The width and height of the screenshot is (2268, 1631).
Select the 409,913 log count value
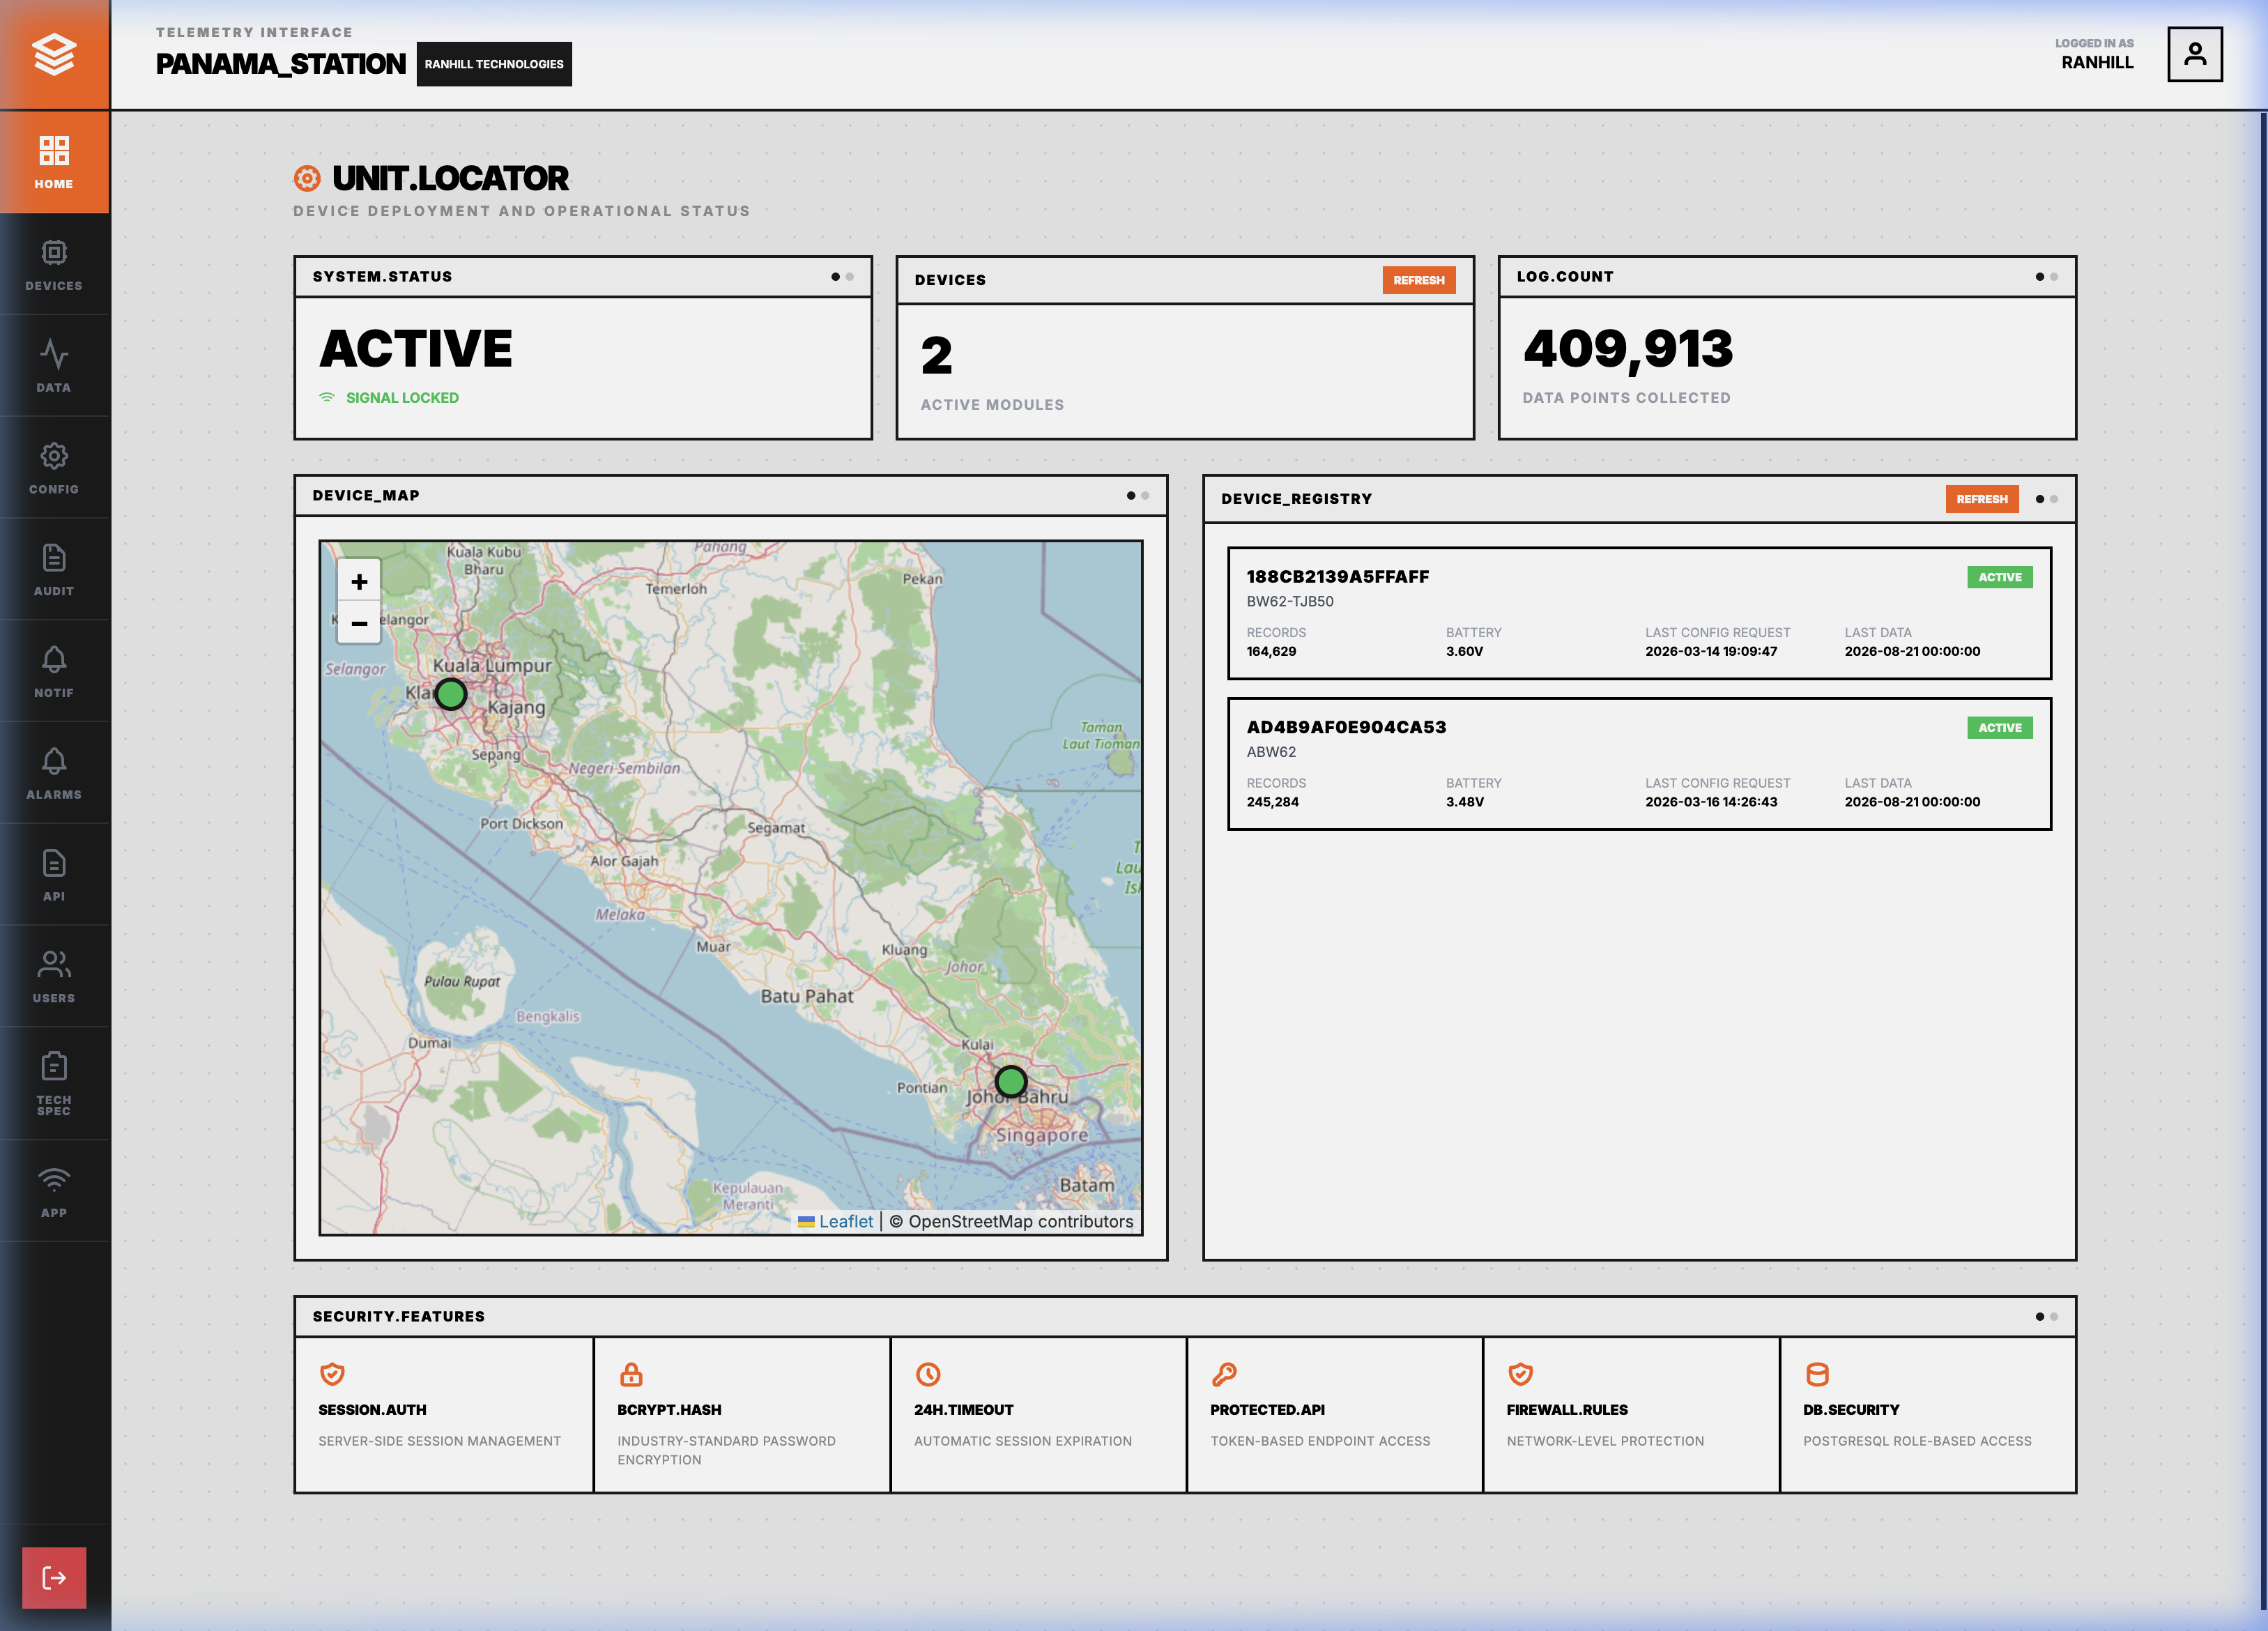point(1628,349)
